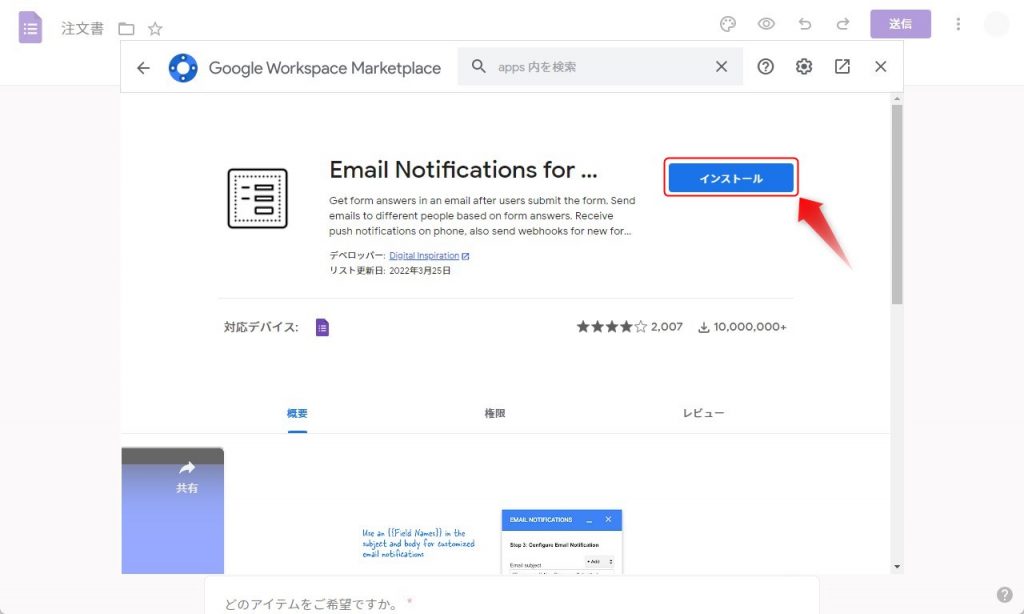1024x614 pixels.
Task: Click the Email Notifications app icon
Action: coord(257,198)
